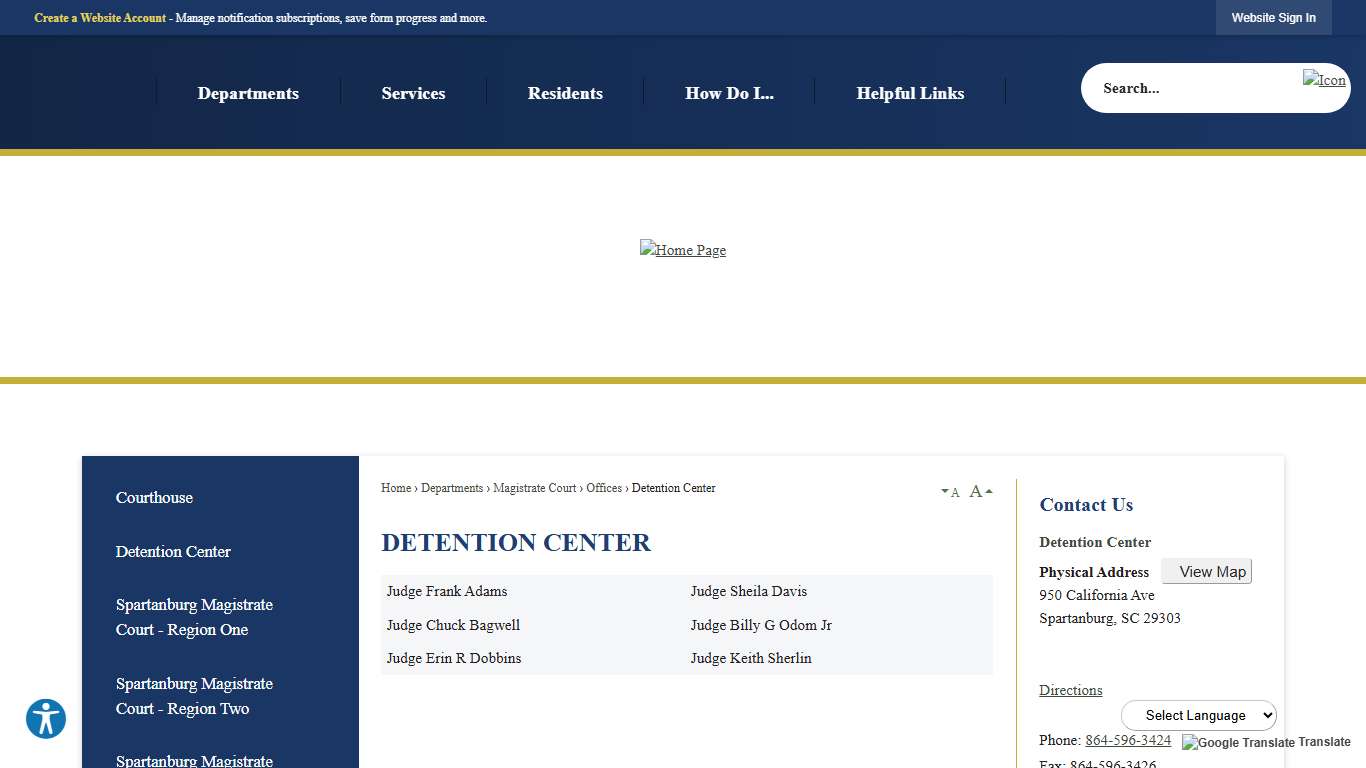This screenshot has height=768, width=1366.
Task: Increase the page text size
Action: tap(976, 491)
